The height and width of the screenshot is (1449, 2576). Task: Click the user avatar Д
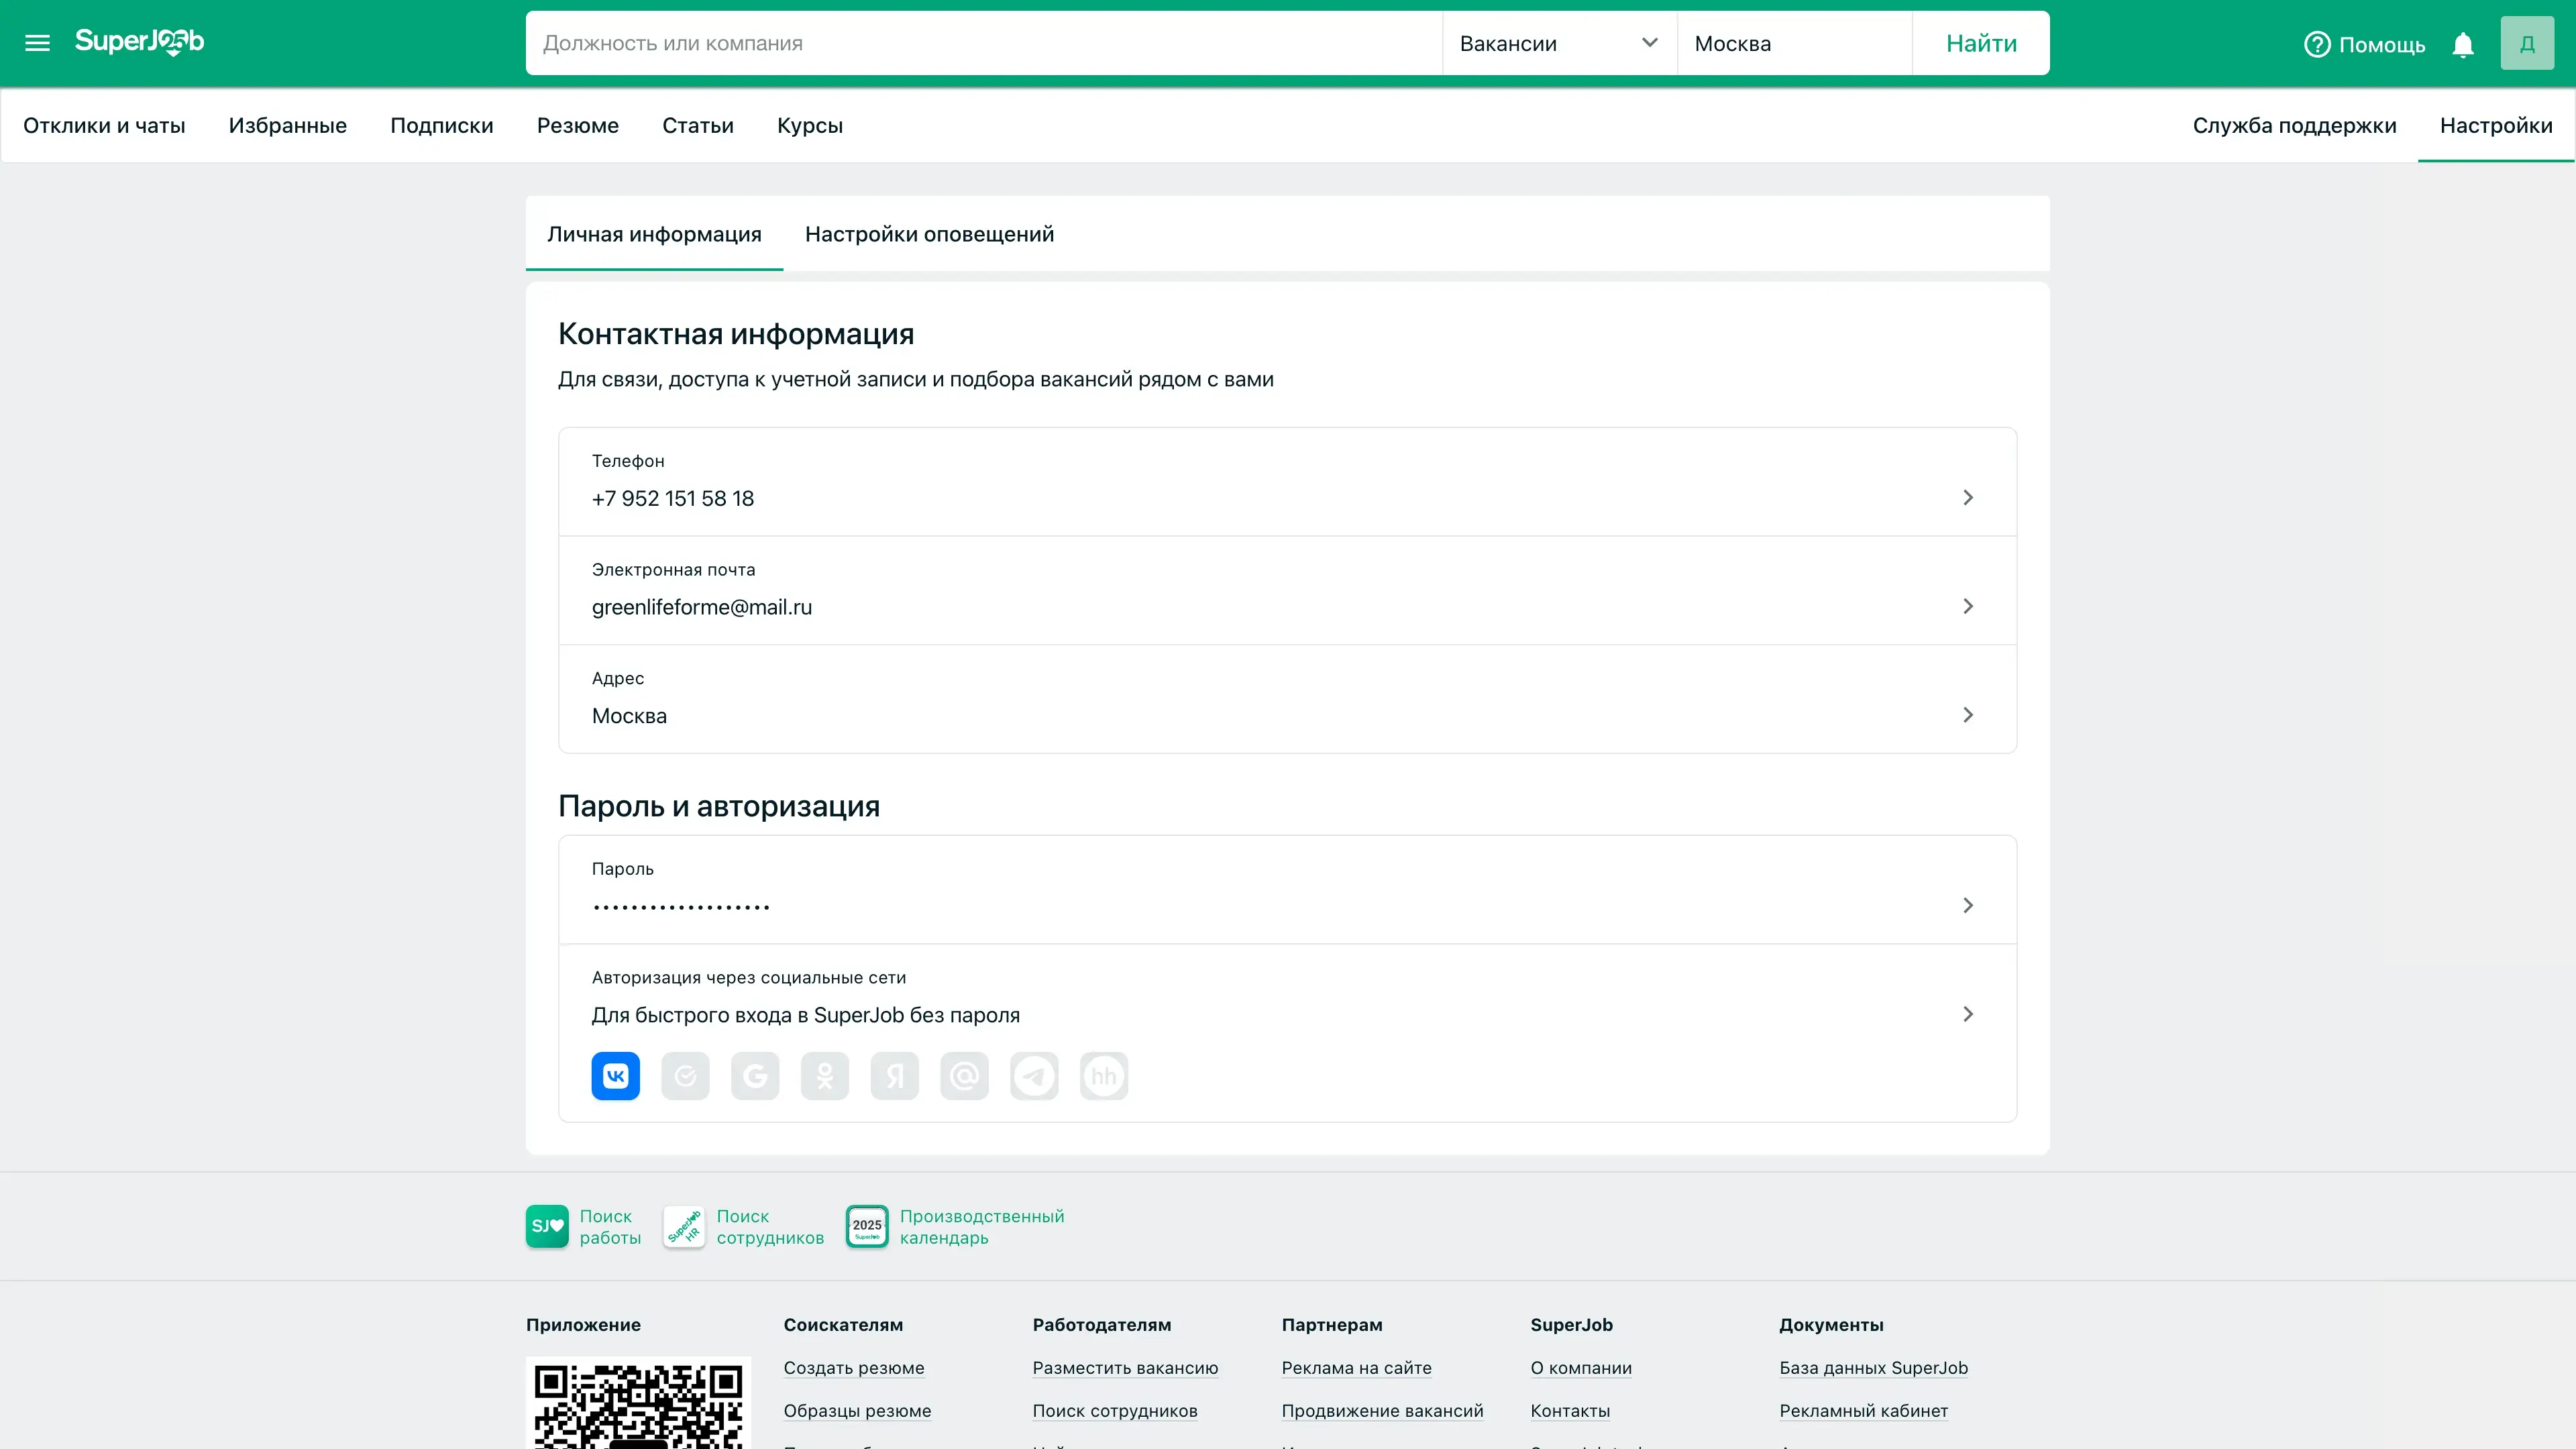click(2527, 43)
